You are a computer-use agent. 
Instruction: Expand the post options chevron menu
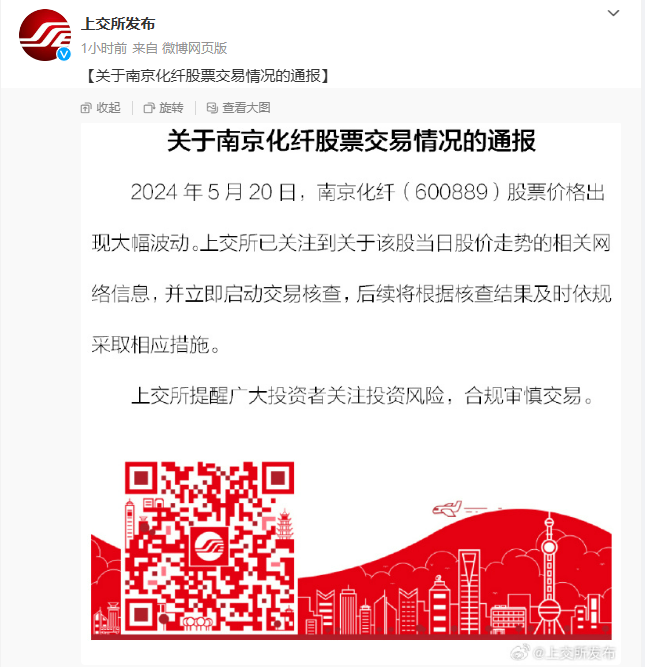click(613, 13)
